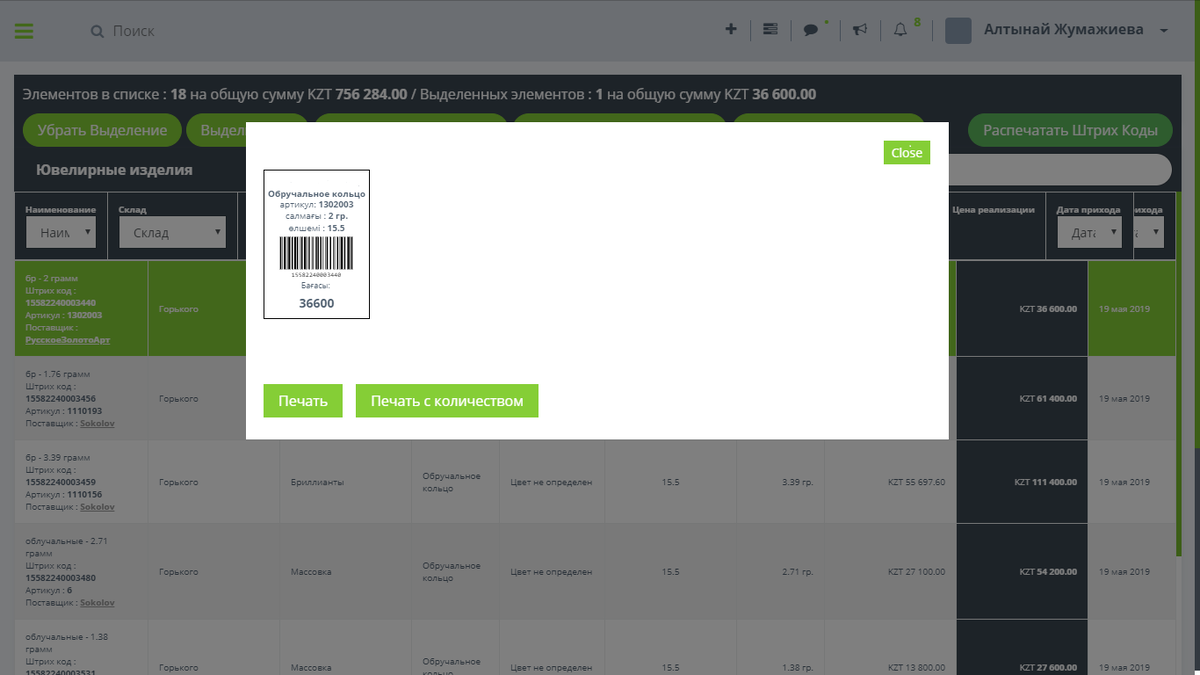Click the Ювелирные изделия heading
The image size is (1200, 675).
pyautogui.click(x=114, y=170)
